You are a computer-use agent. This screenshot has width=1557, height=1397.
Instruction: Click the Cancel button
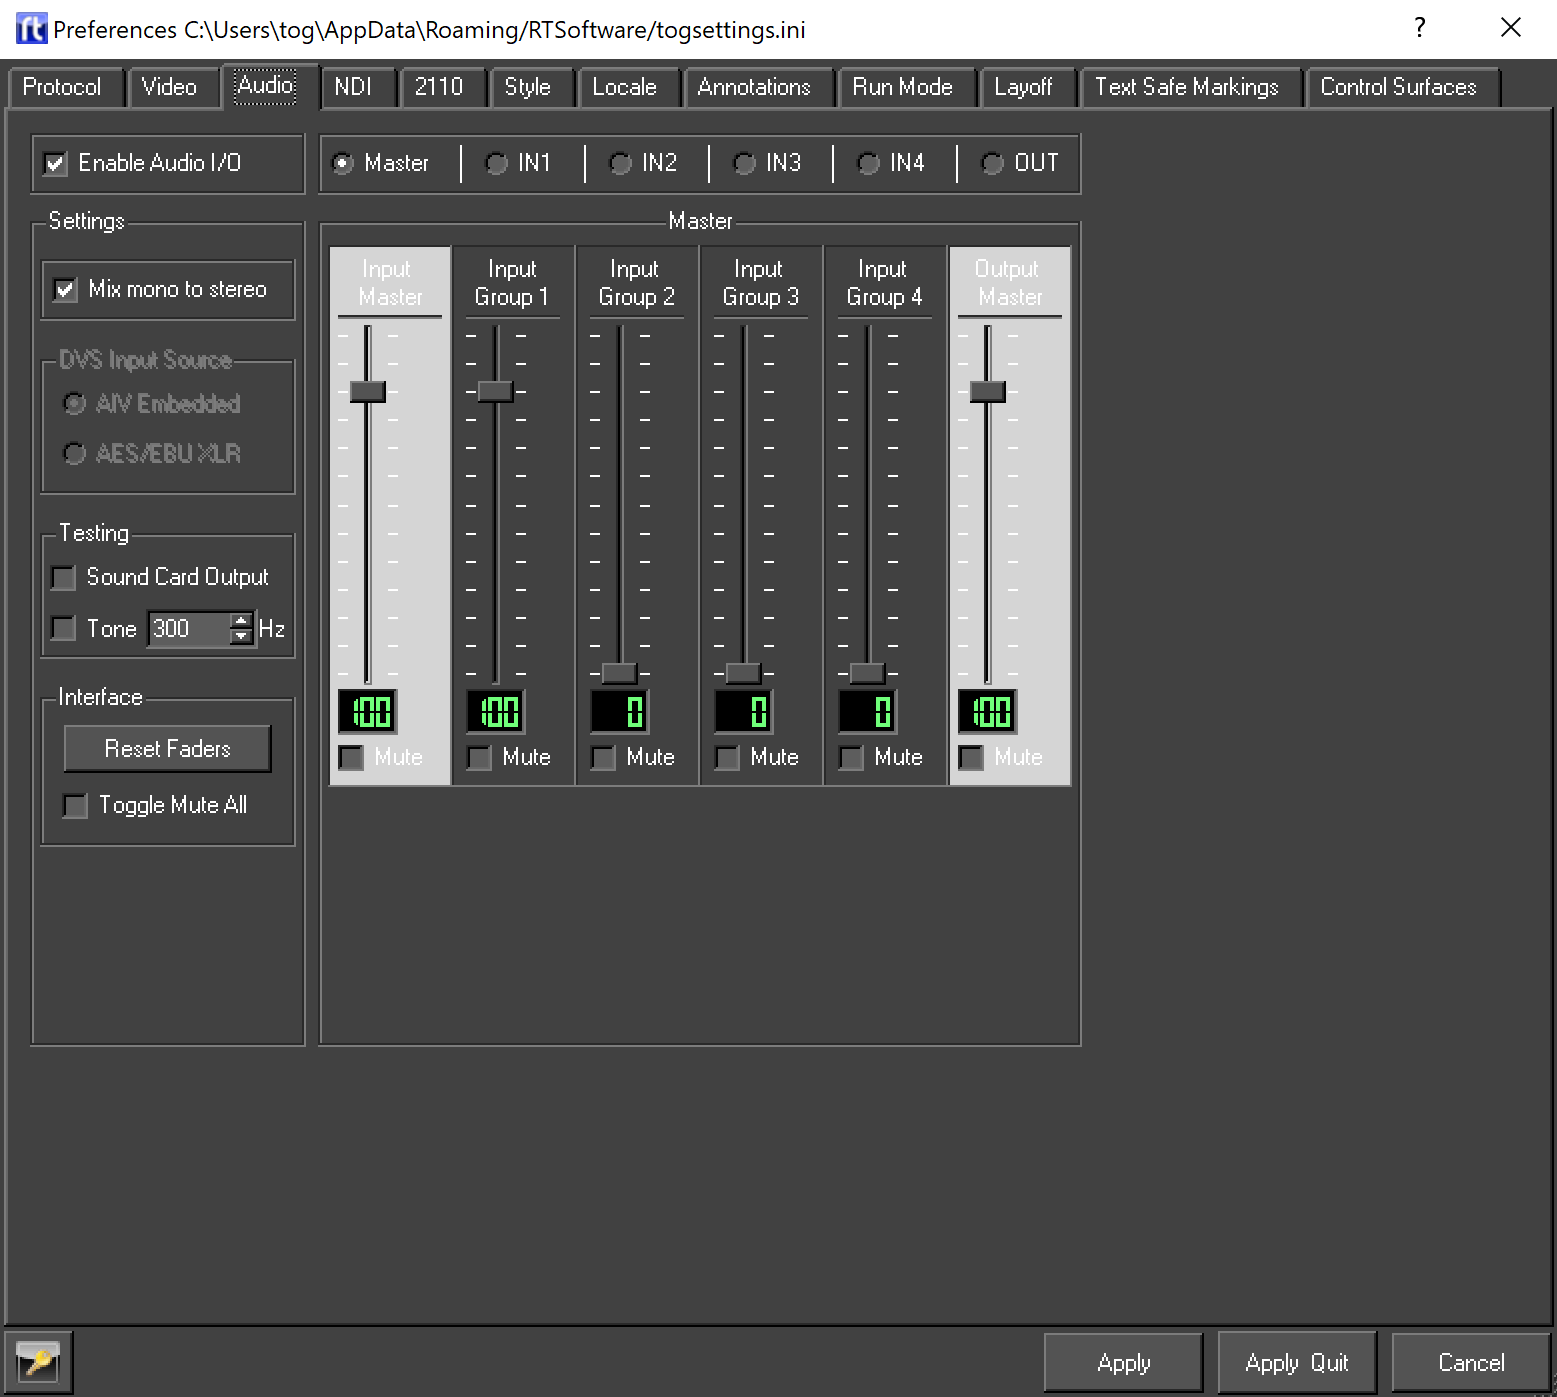[x=1471, y=1363]
